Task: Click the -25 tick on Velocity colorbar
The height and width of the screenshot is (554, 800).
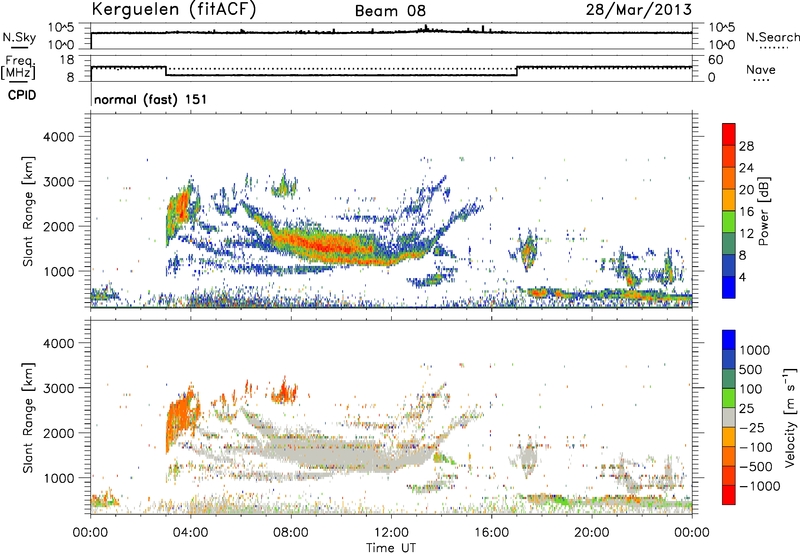Action: coord(752,427)
